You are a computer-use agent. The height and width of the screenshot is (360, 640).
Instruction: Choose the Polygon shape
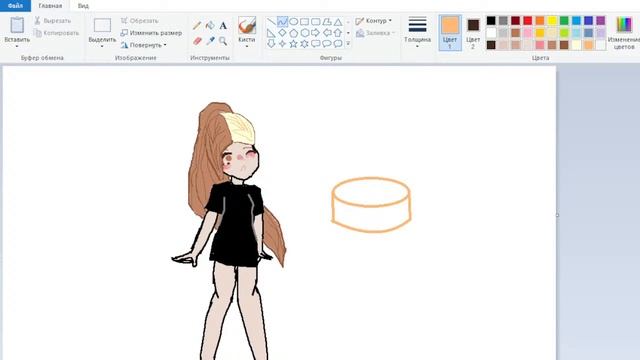[327, 22]
